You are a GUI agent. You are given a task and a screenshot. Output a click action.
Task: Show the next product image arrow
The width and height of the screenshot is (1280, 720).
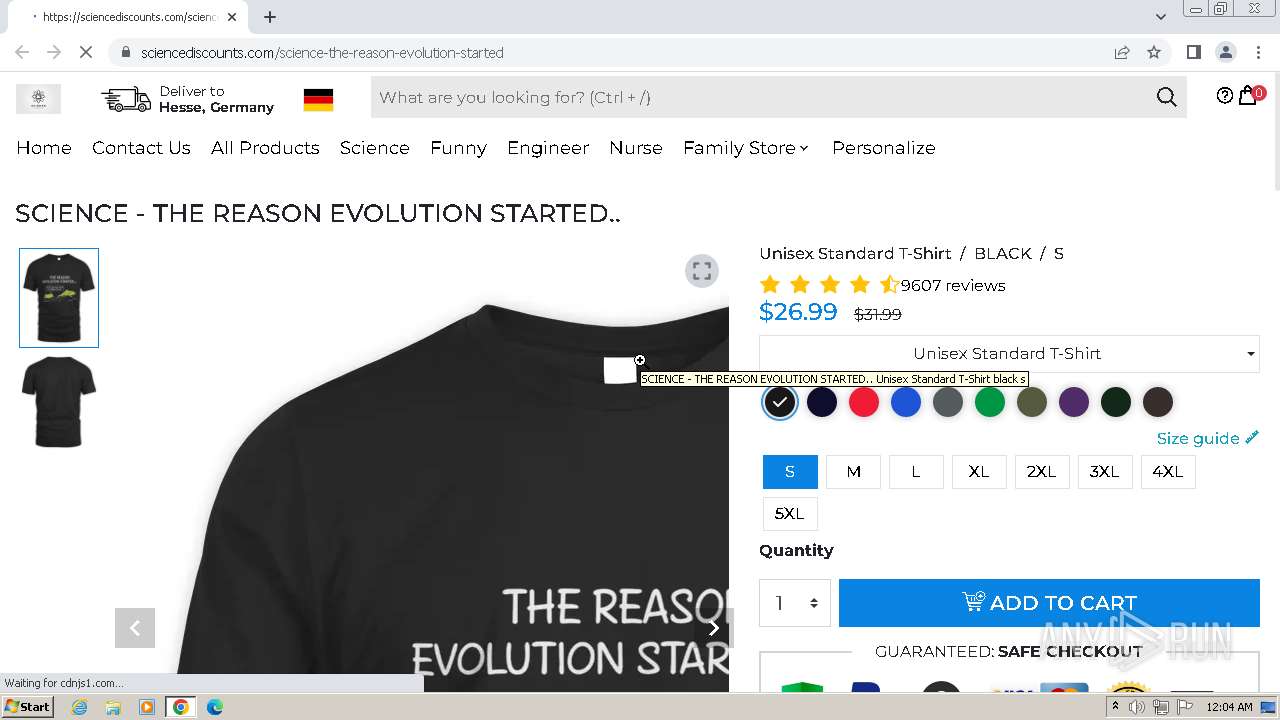(x=714, y=628)
